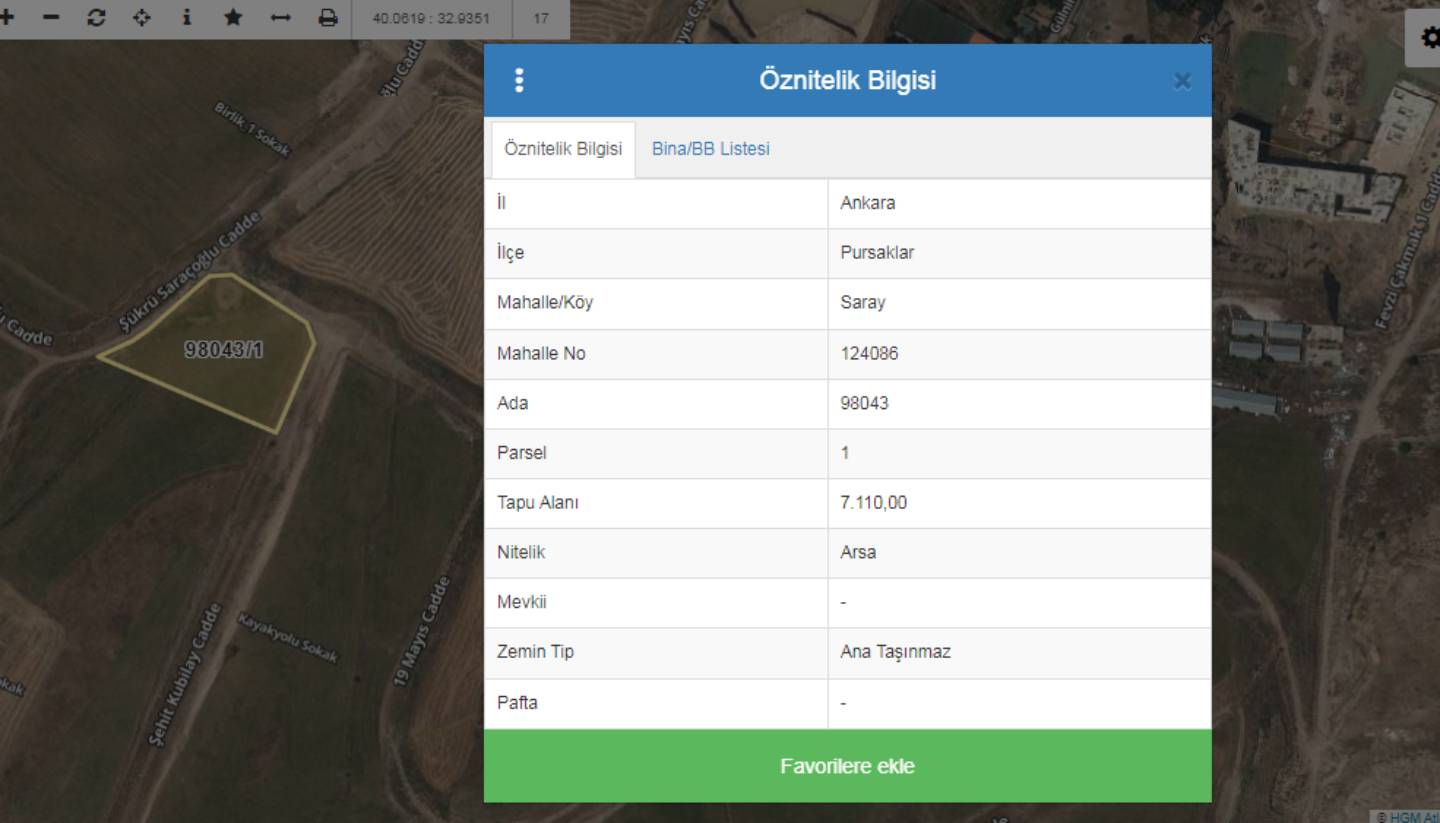Click the Mahalle/Köy label
Image resolution: width=1440 pixels, height=823 pixels.
545,303
